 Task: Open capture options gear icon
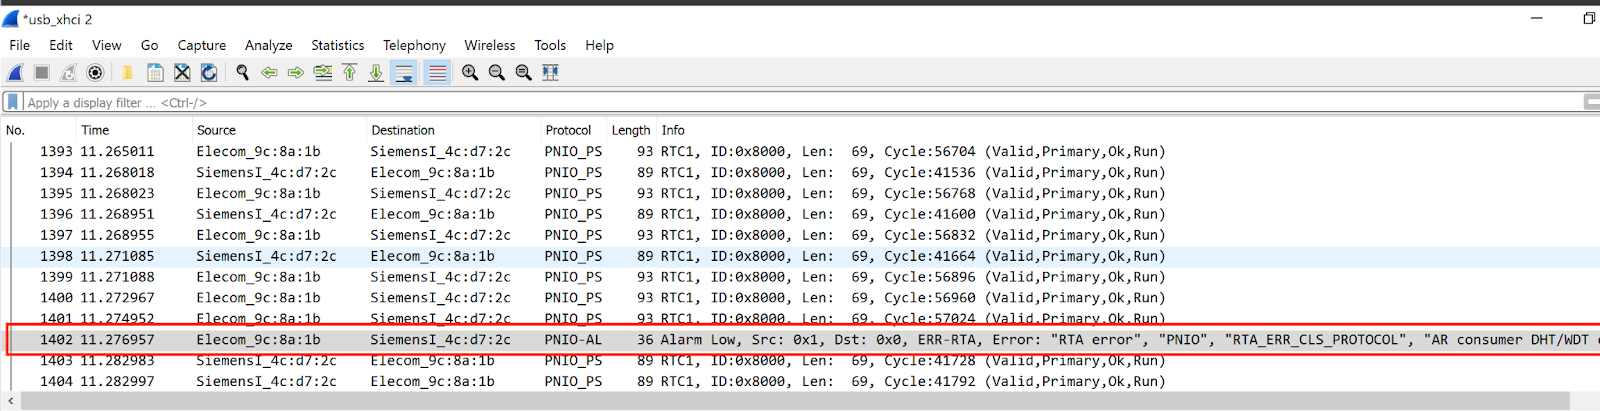coord(95,72)
